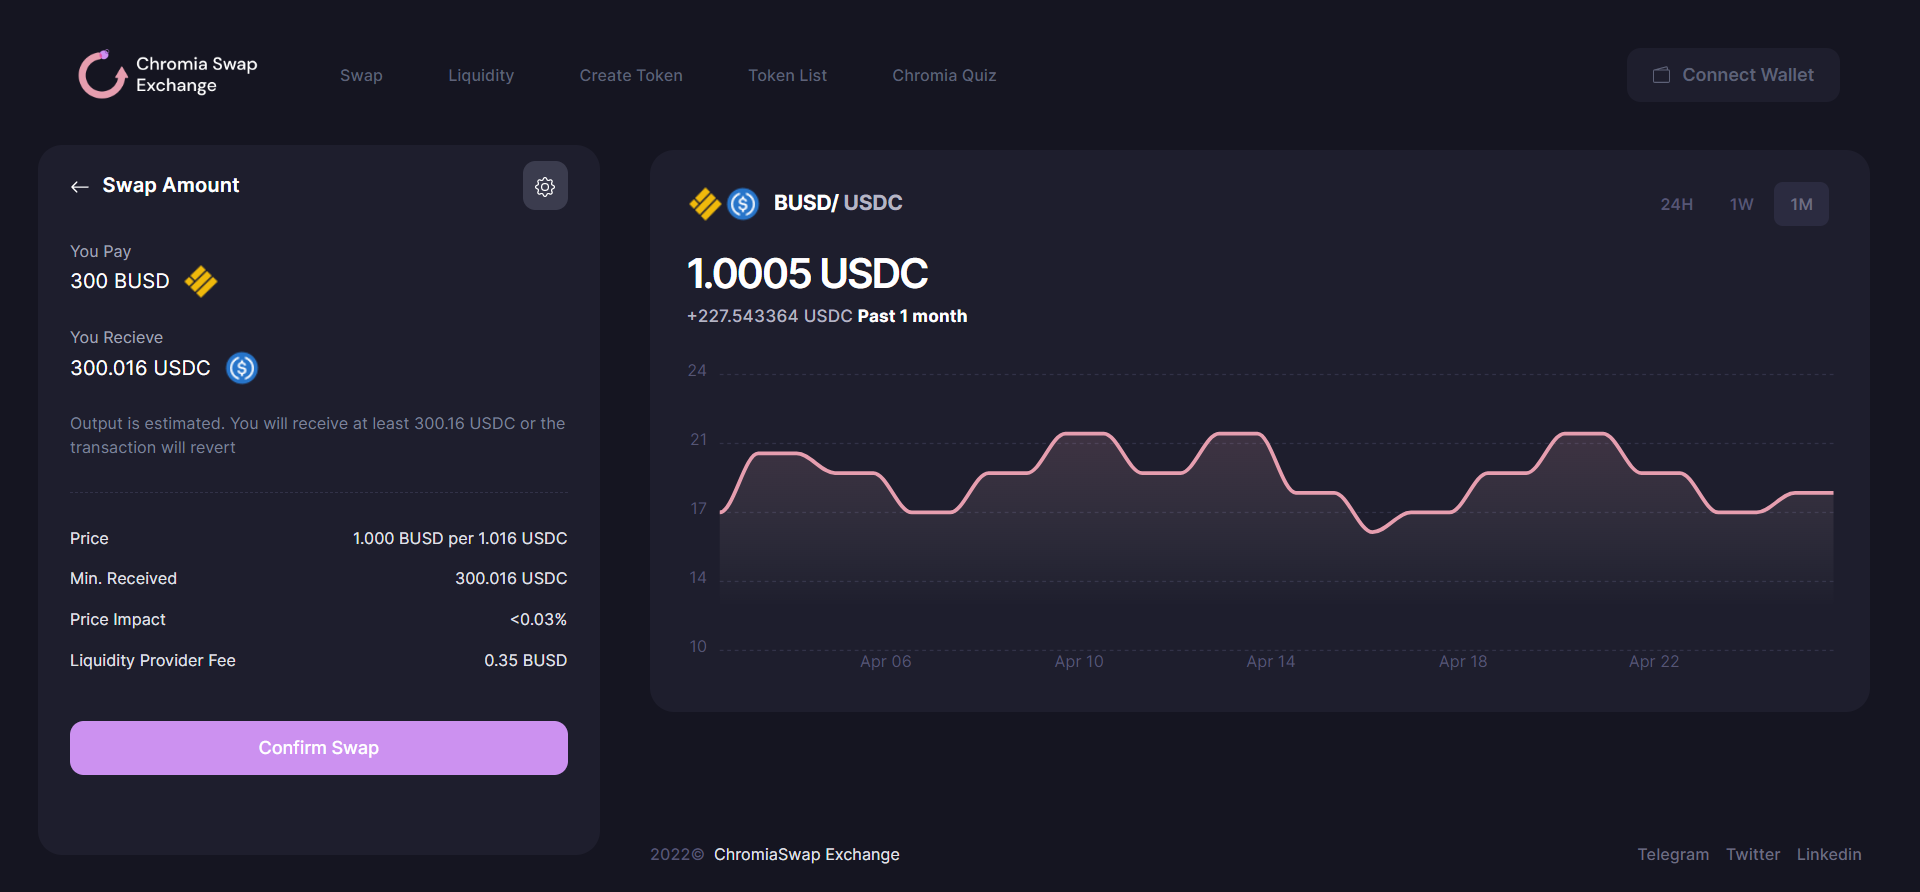Open the Telegram footer link
The image size is (1920, 892).
(1672, 854)
